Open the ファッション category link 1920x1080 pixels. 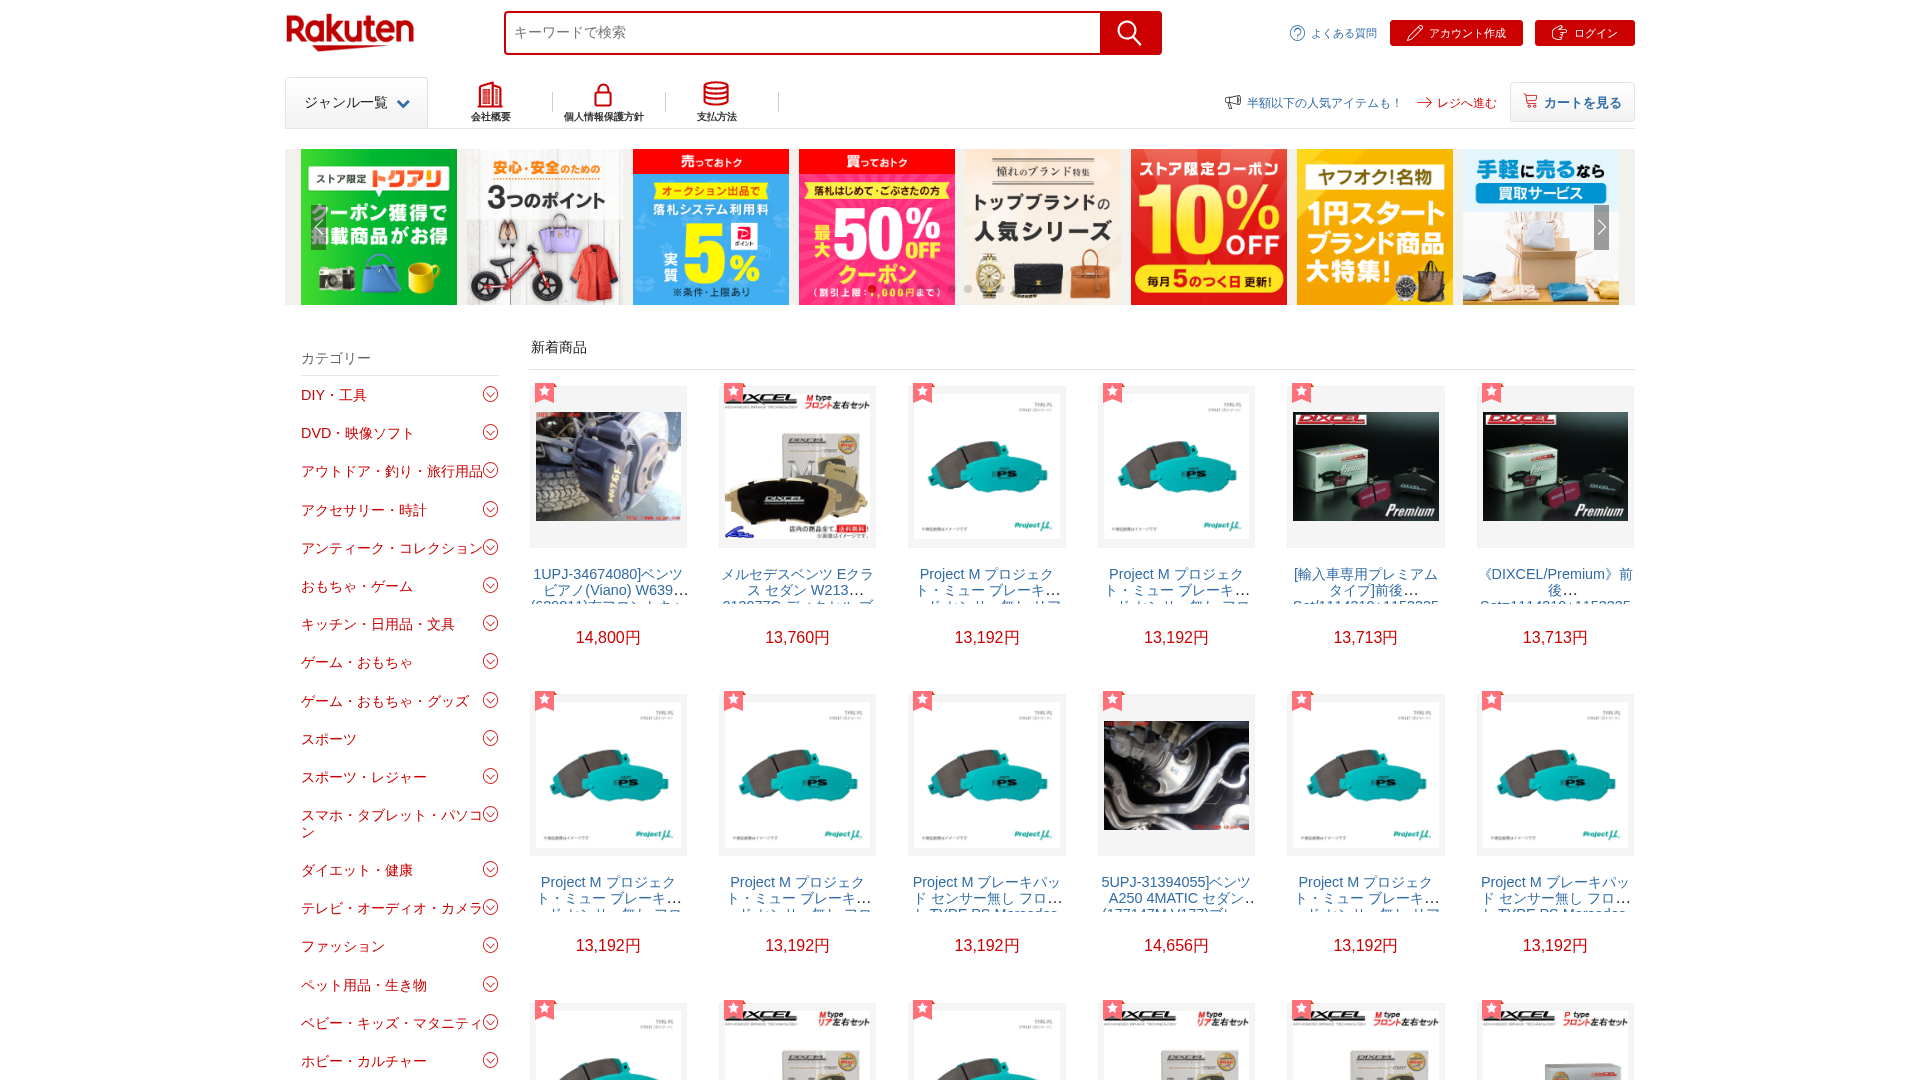point(343,946)
